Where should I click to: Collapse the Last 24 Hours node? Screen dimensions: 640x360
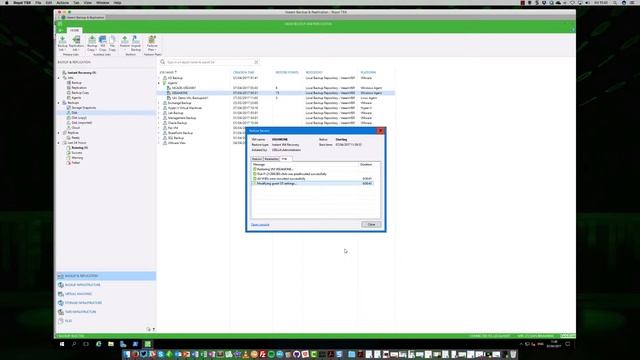[59, 143]
